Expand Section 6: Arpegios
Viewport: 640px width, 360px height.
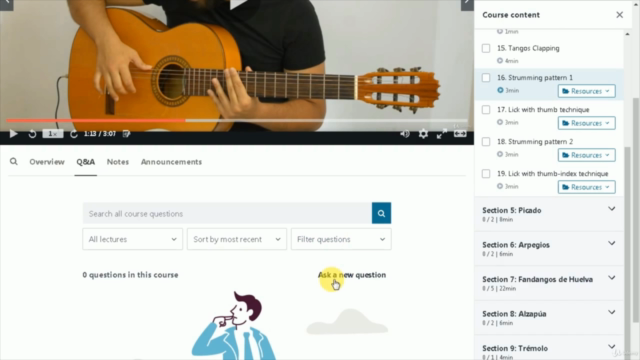click(549, 249)
